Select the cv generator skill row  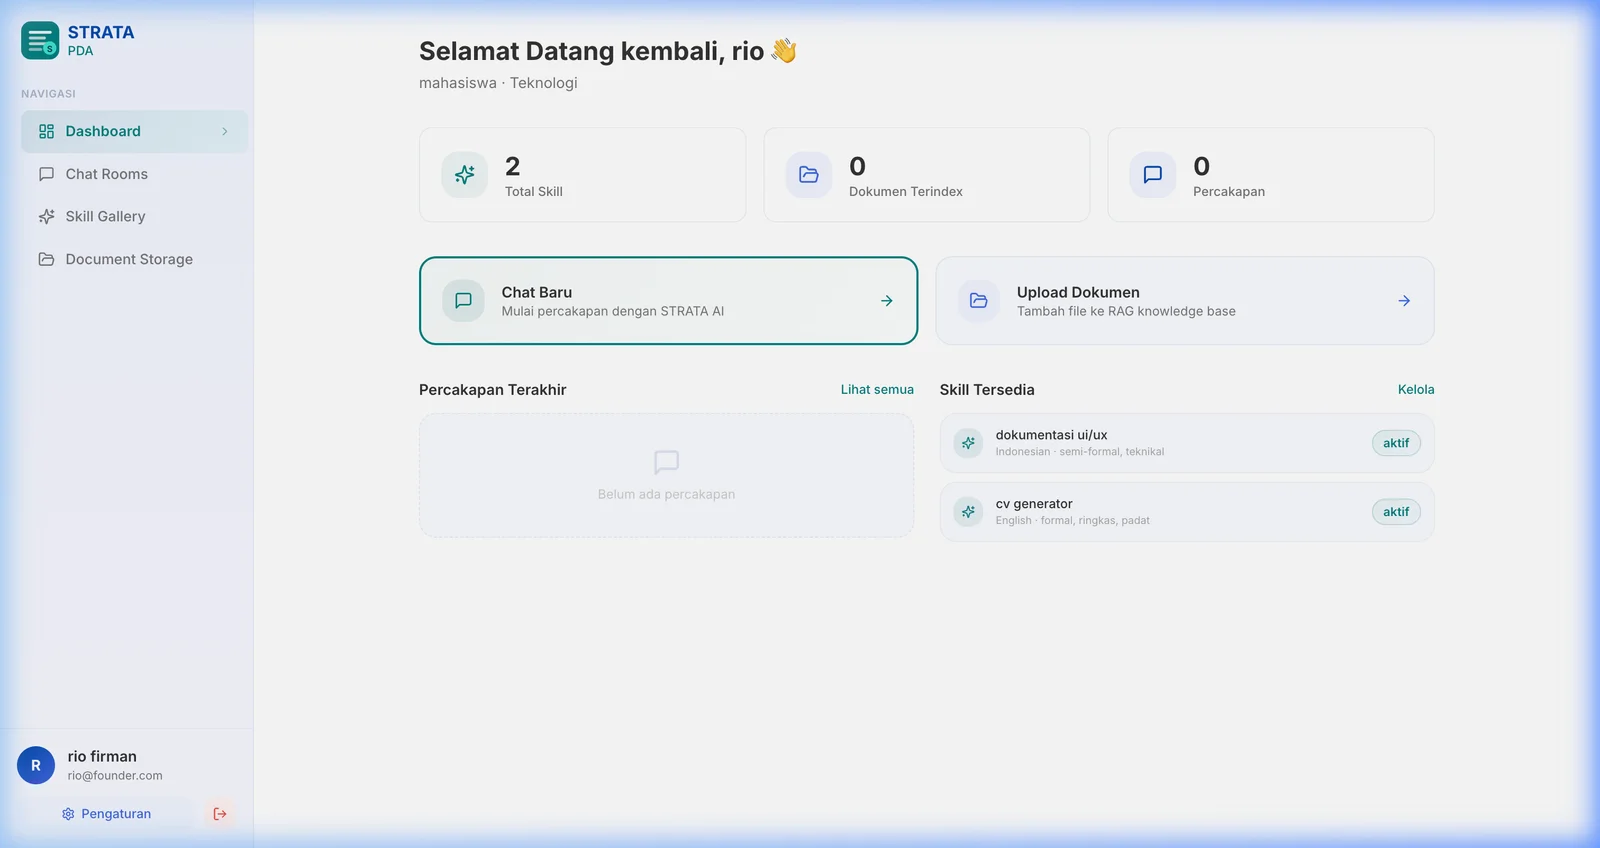click(x=1187, y=512)
